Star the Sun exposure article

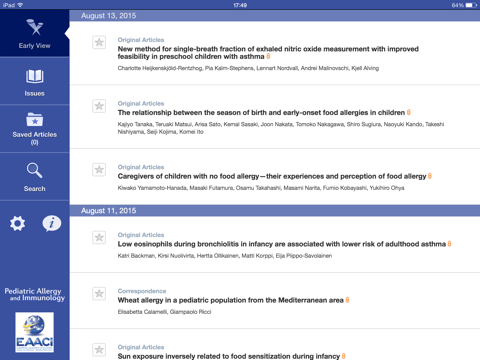[99, 350]
